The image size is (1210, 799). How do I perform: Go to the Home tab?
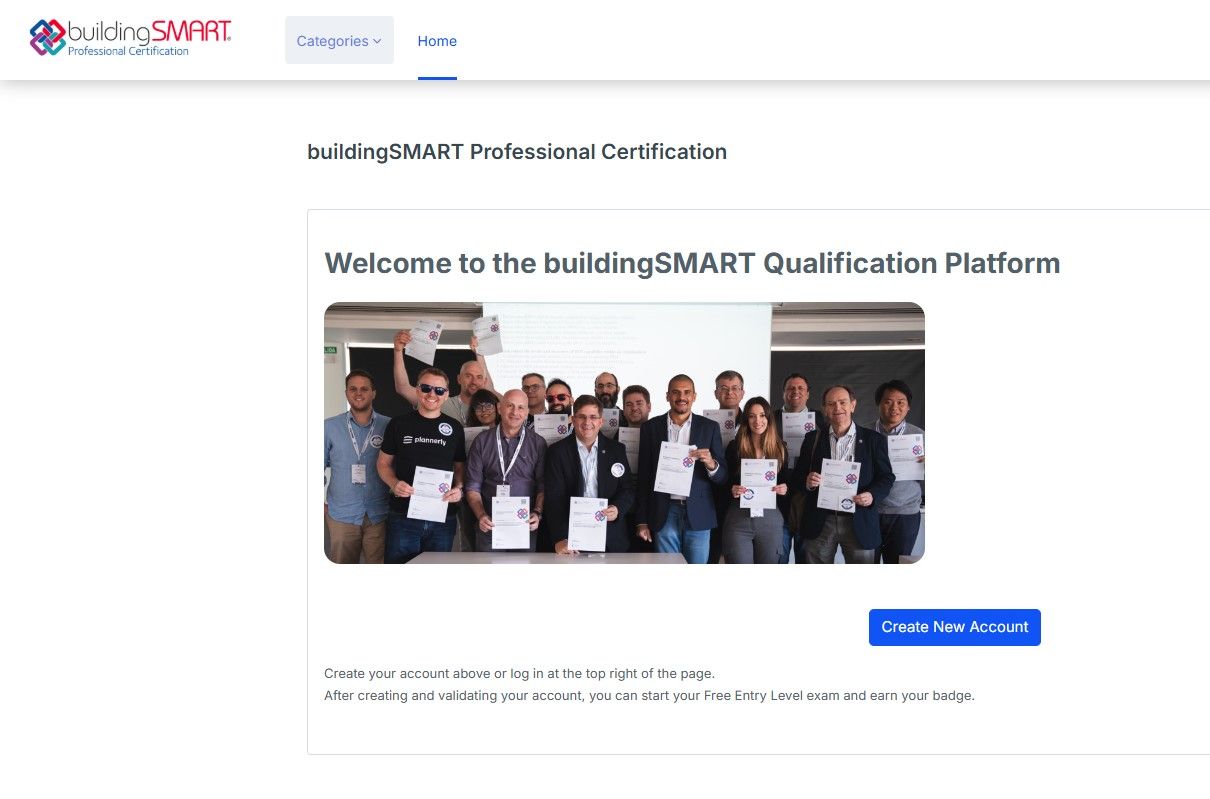pos(437,41)
